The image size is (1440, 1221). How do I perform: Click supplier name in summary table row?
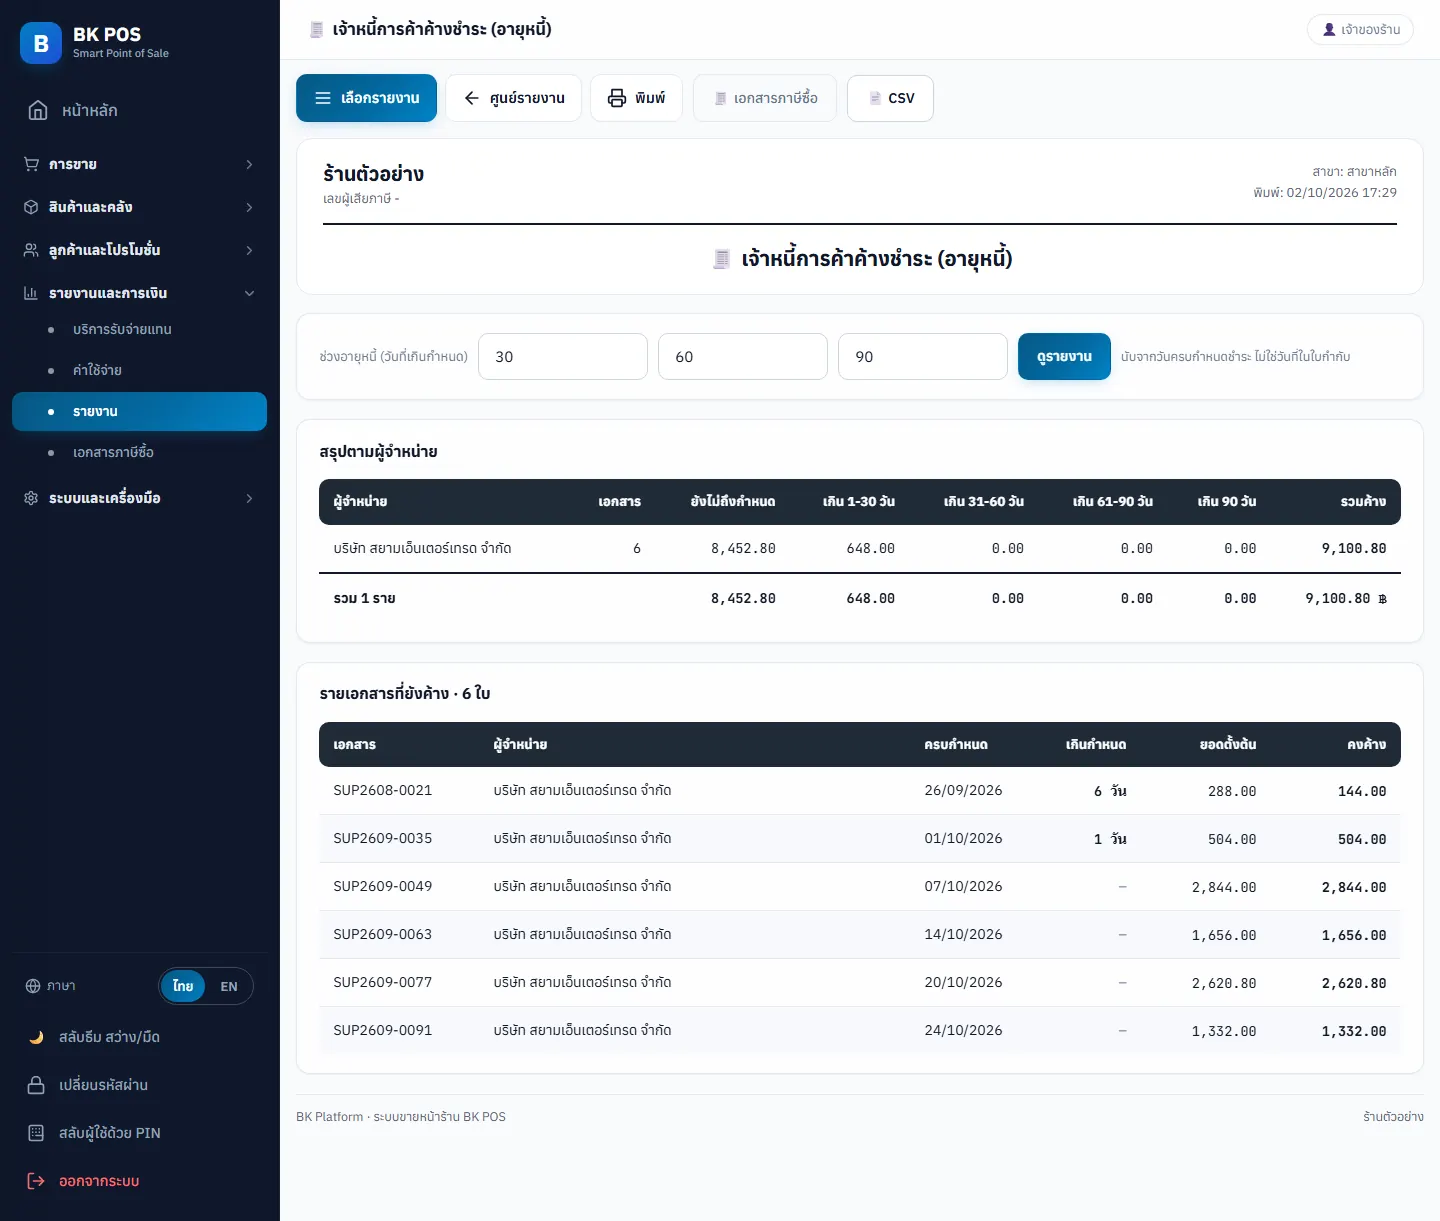[422, 548]
